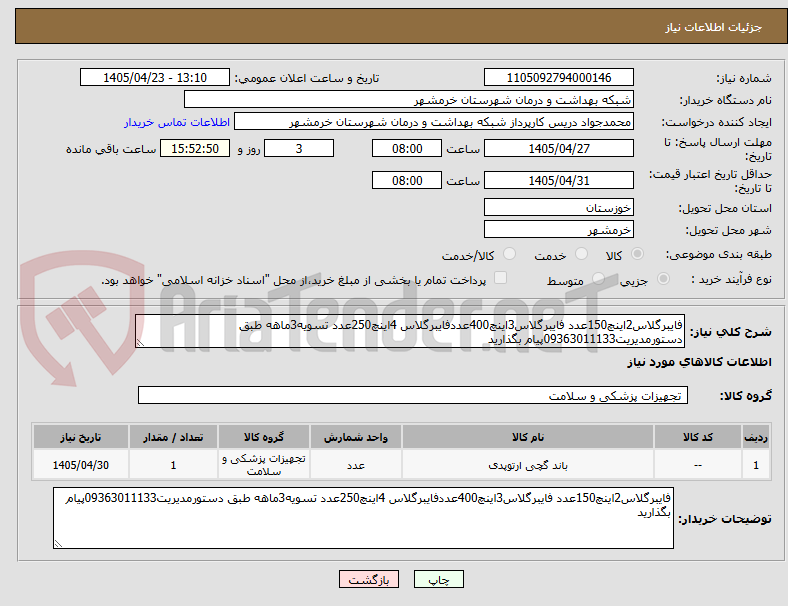Click the quantity cell showing 1

pyautogui.click(x=173, y=465)
